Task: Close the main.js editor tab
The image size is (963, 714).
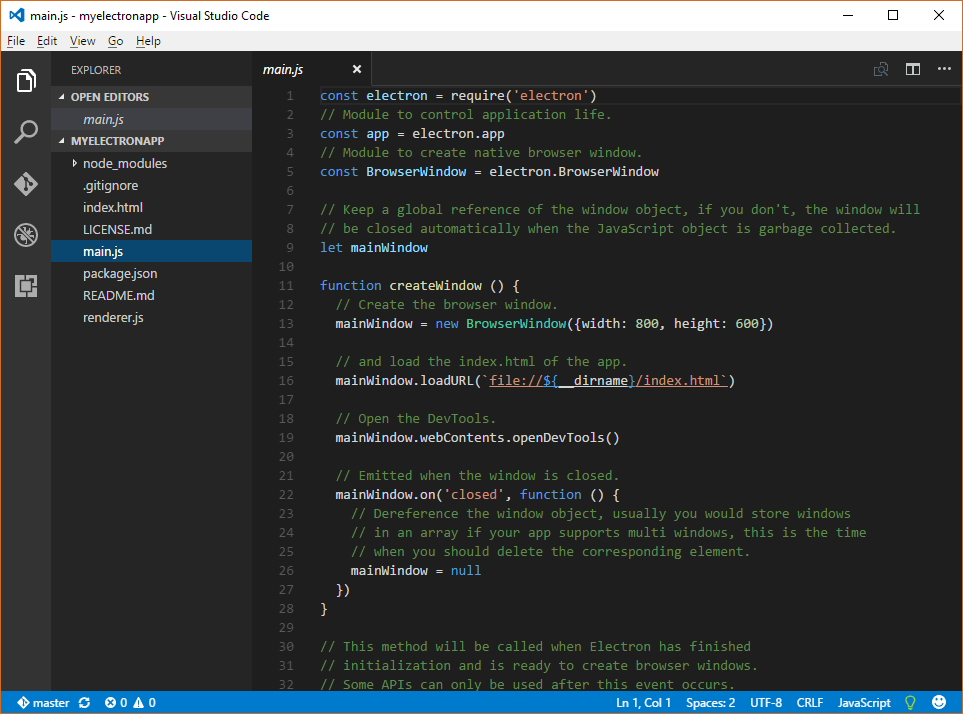Action: [357, 69]
